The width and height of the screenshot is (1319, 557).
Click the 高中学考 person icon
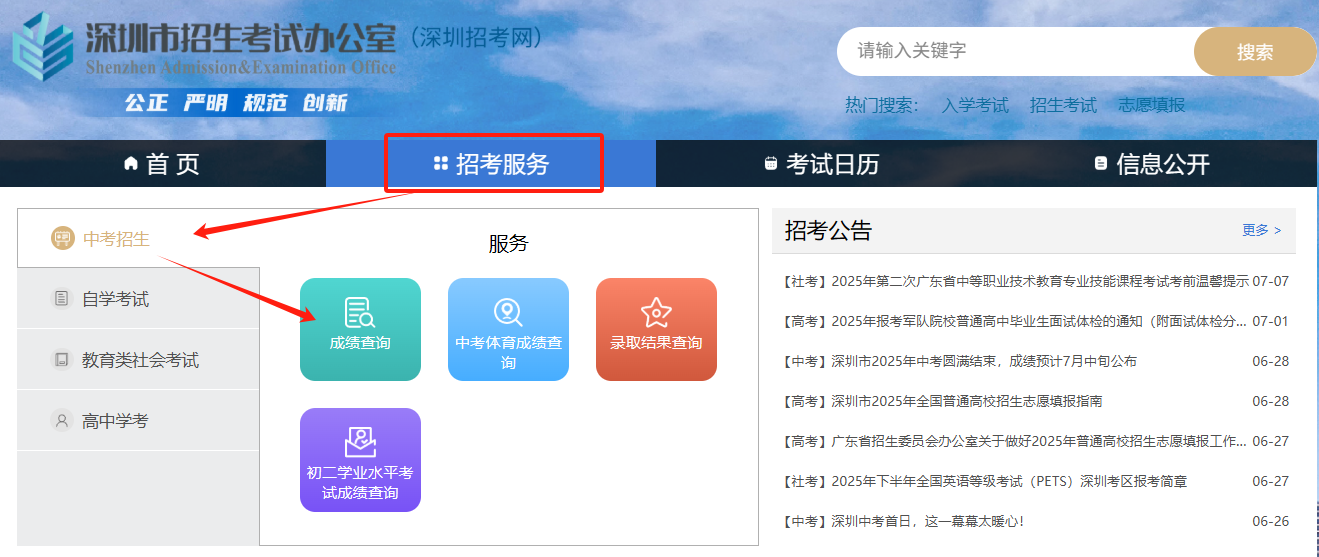tap(62, 421)
